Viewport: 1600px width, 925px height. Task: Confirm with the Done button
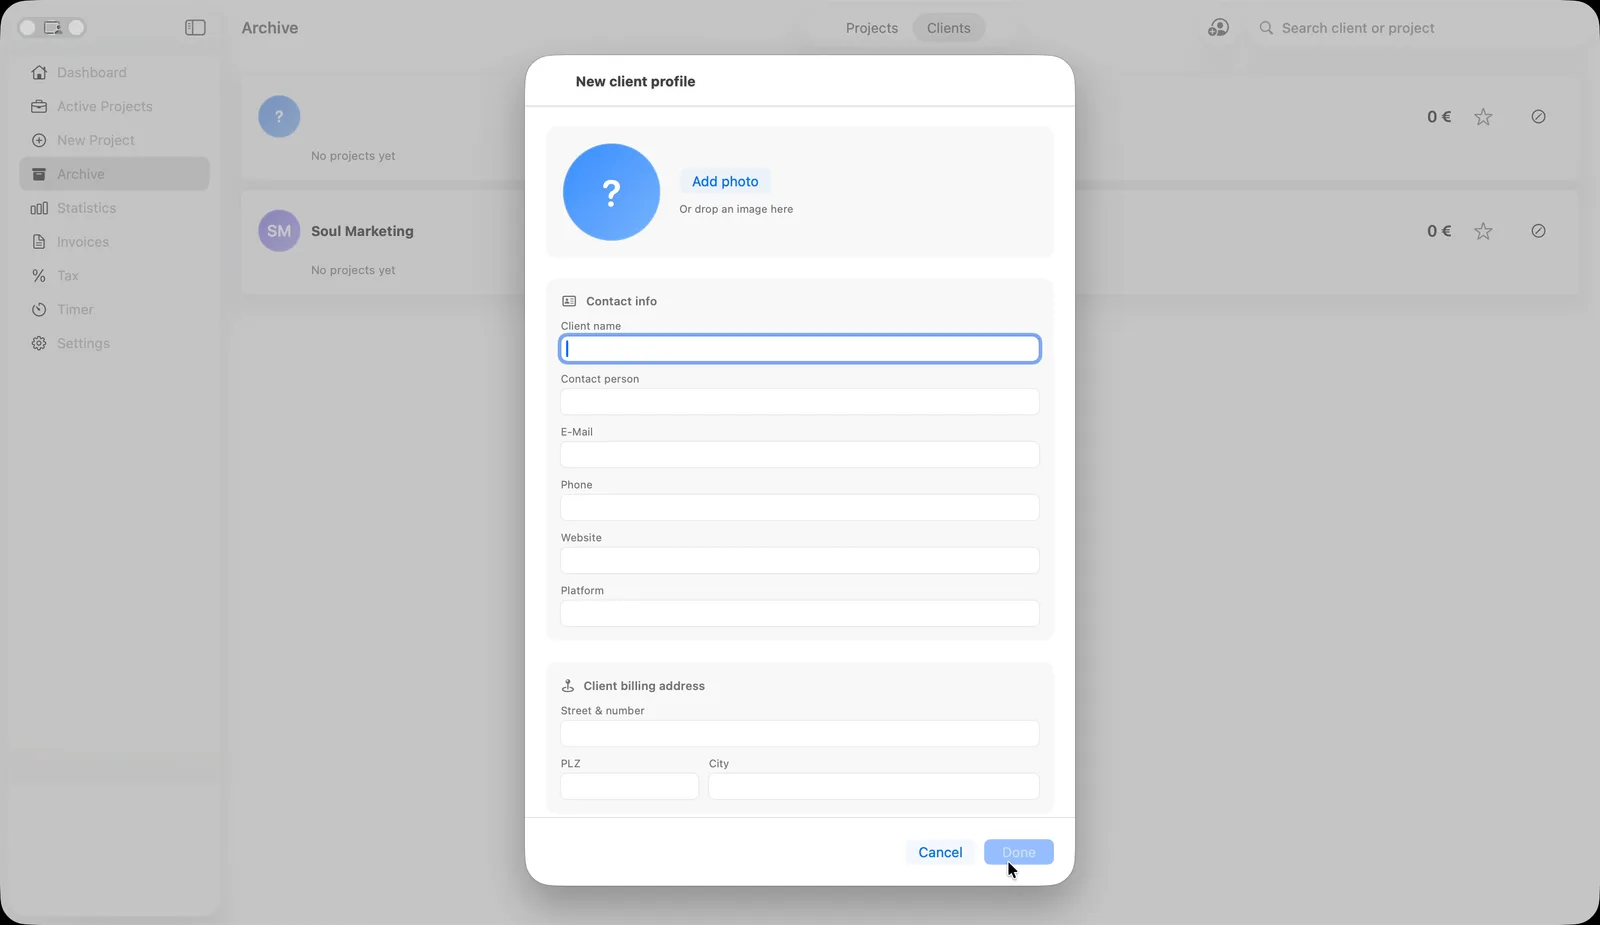[x=1019, y=852]
